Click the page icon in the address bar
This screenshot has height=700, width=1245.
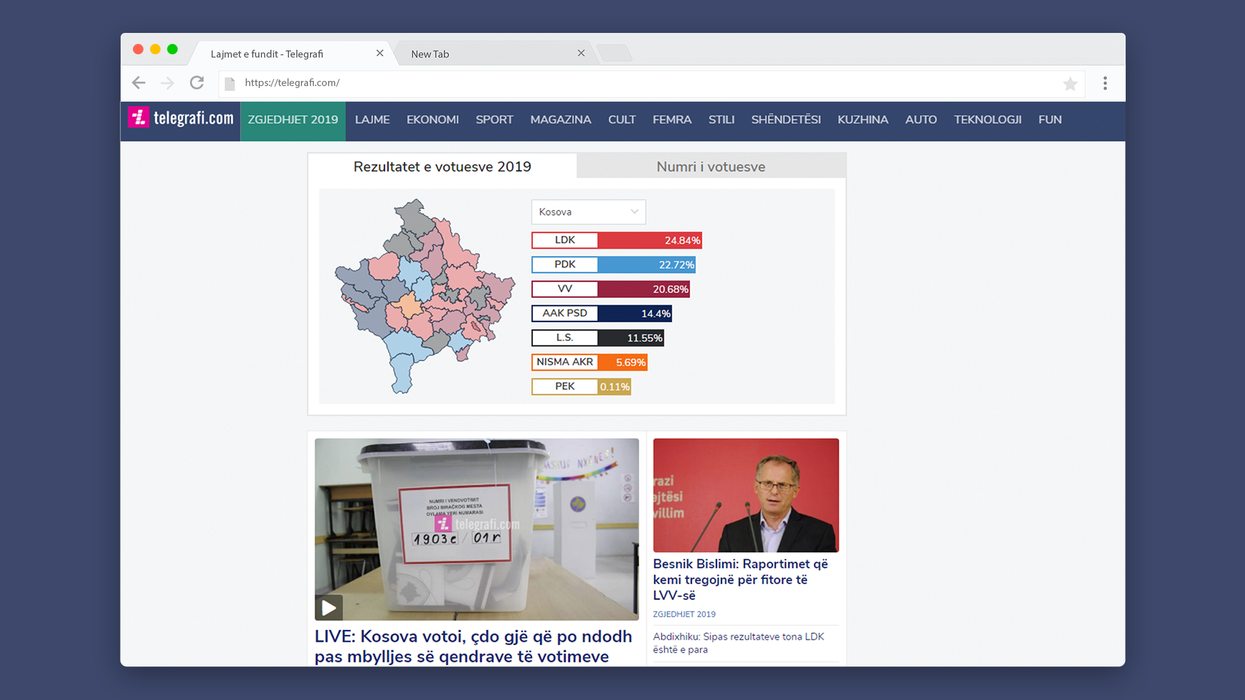click(230, 84)
